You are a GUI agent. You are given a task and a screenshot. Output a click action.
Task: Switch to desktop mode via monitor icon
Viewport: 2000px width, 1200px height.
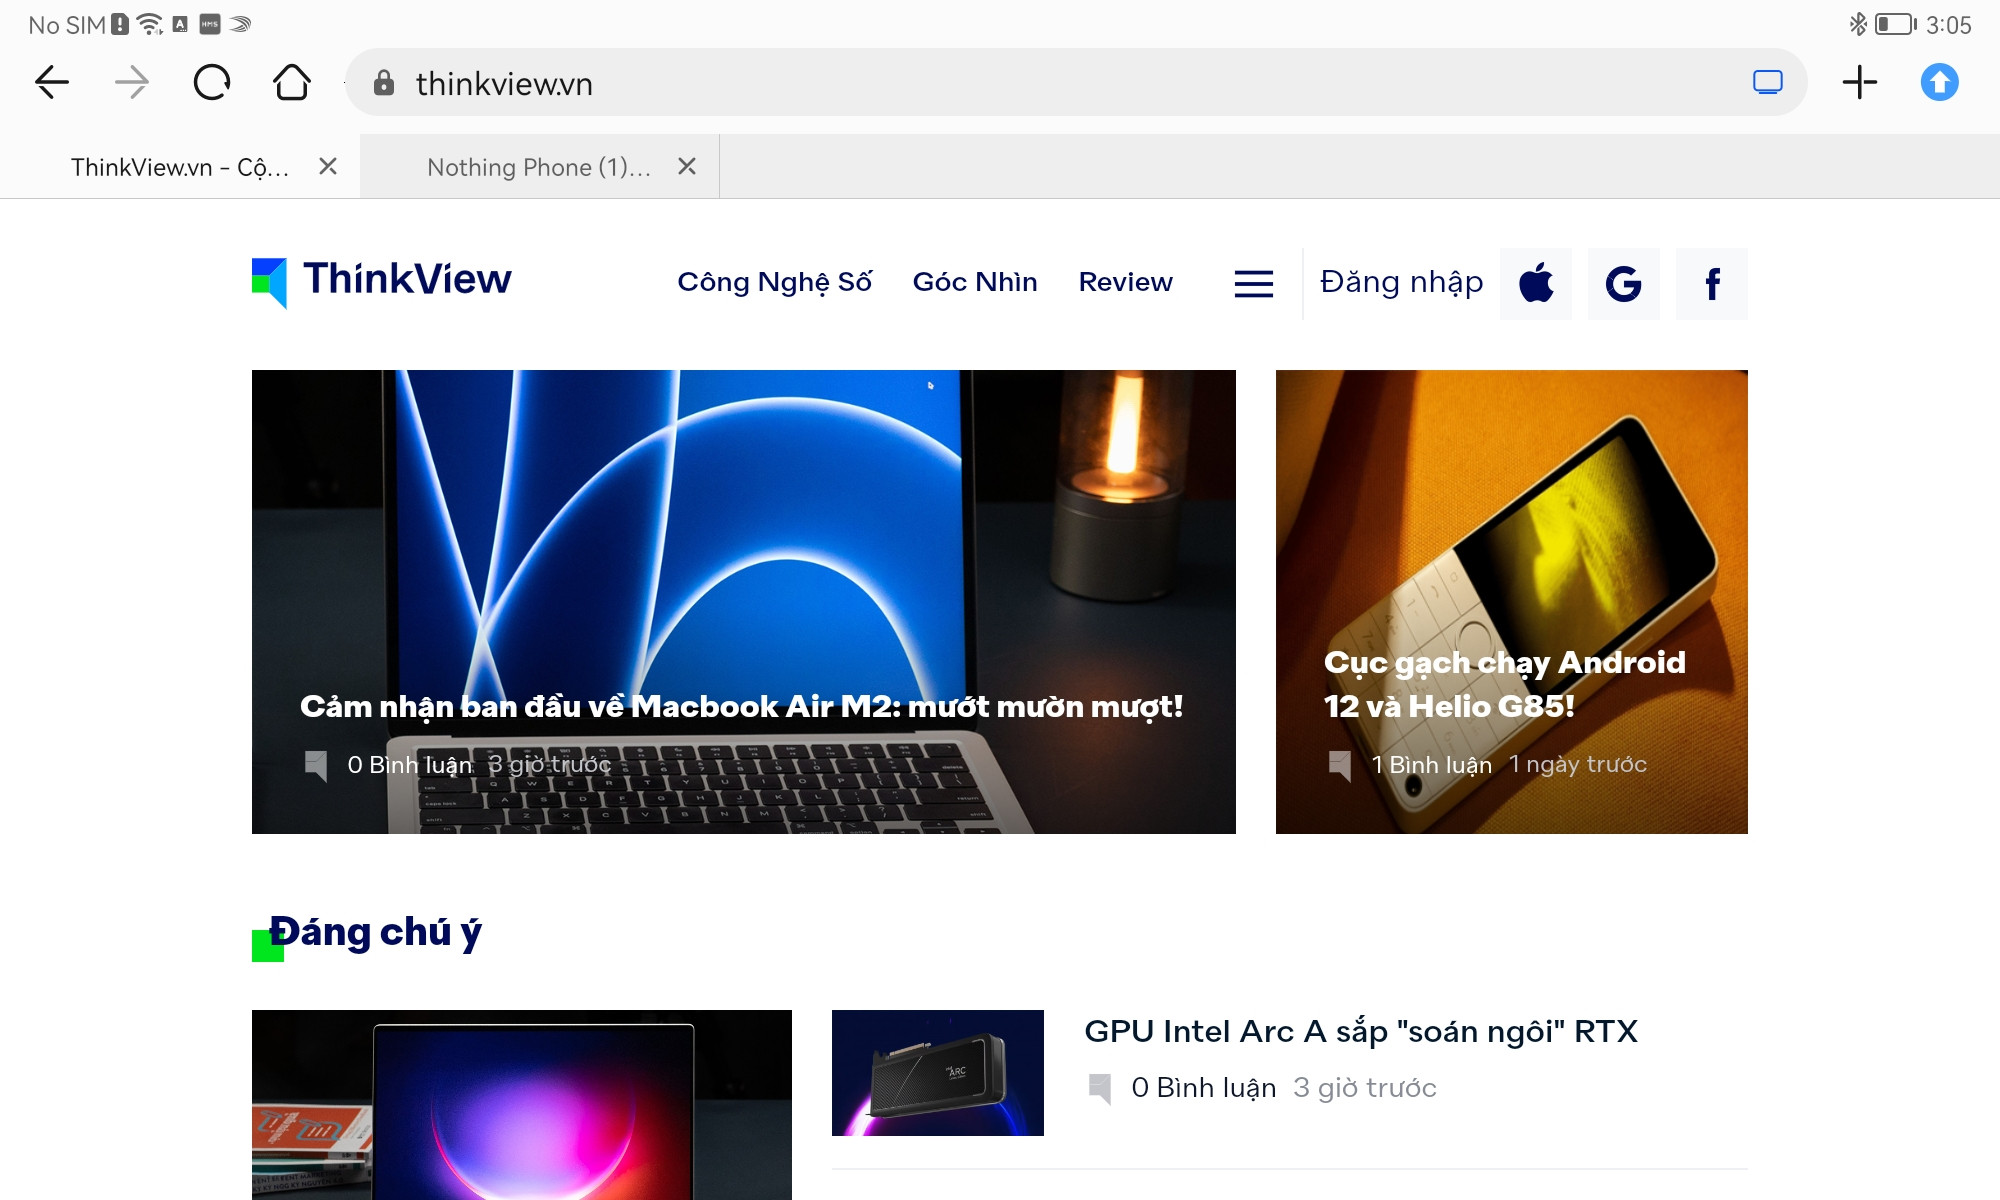[1768, 82]
